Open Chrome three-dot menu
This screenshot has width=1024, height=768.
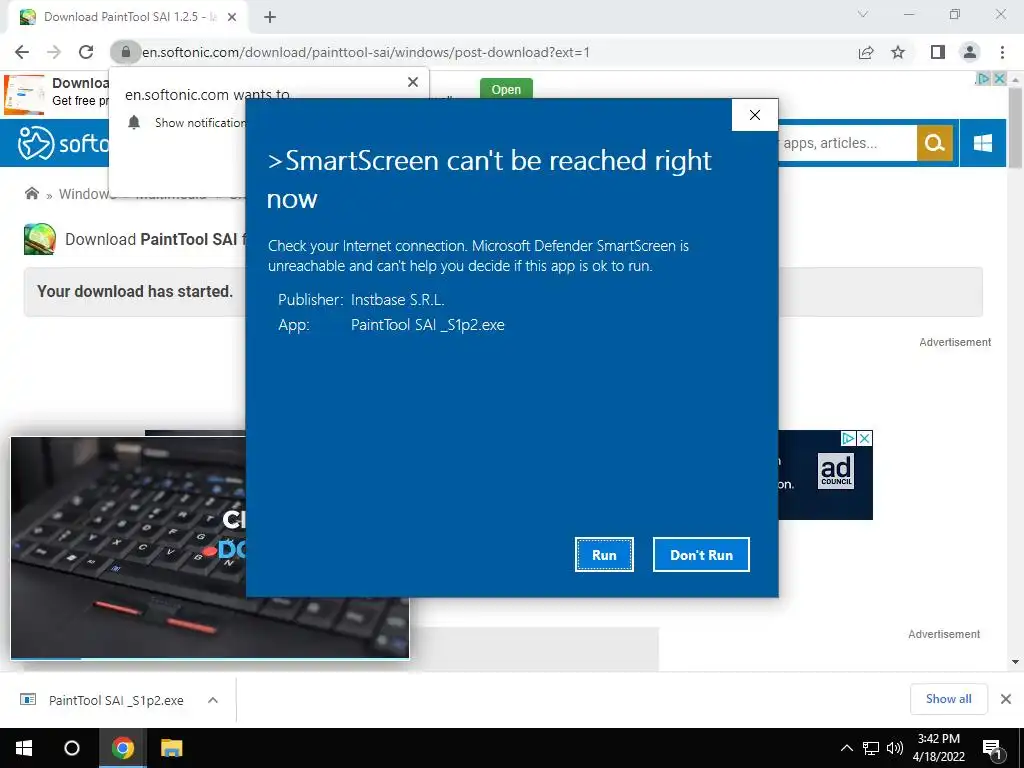(1002, 52)
